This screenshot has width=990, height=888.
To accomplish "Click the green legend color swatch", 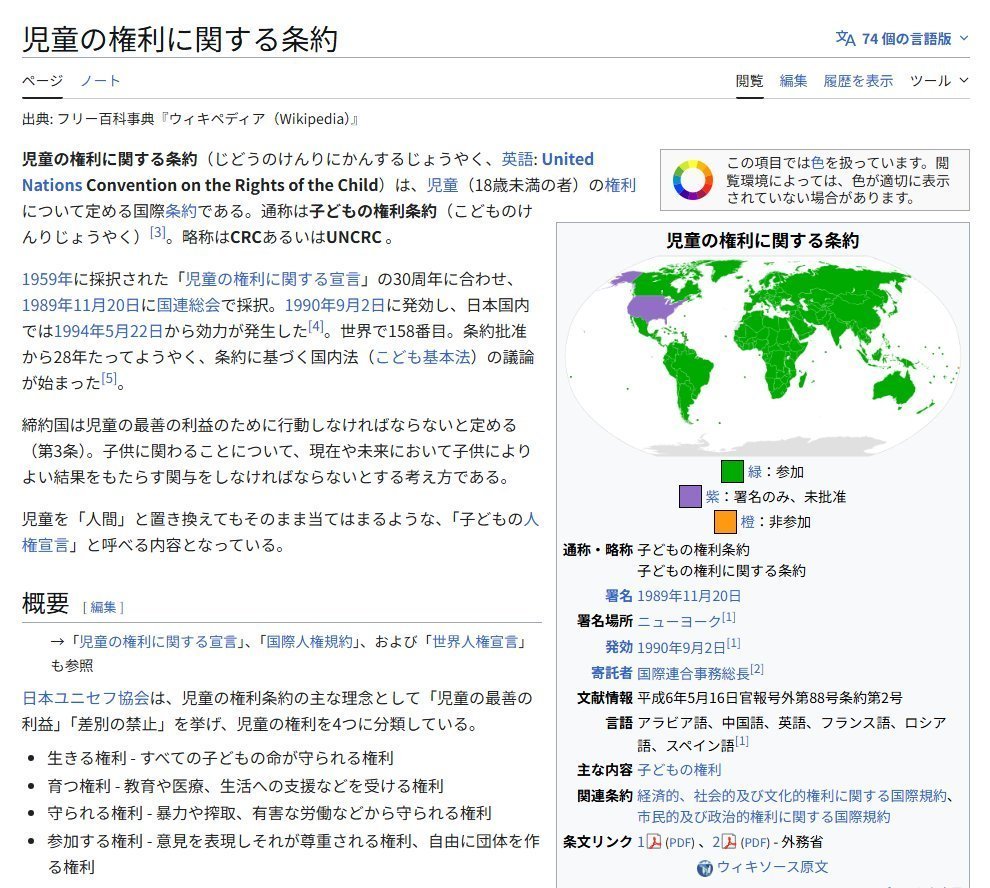I will 732,471.
